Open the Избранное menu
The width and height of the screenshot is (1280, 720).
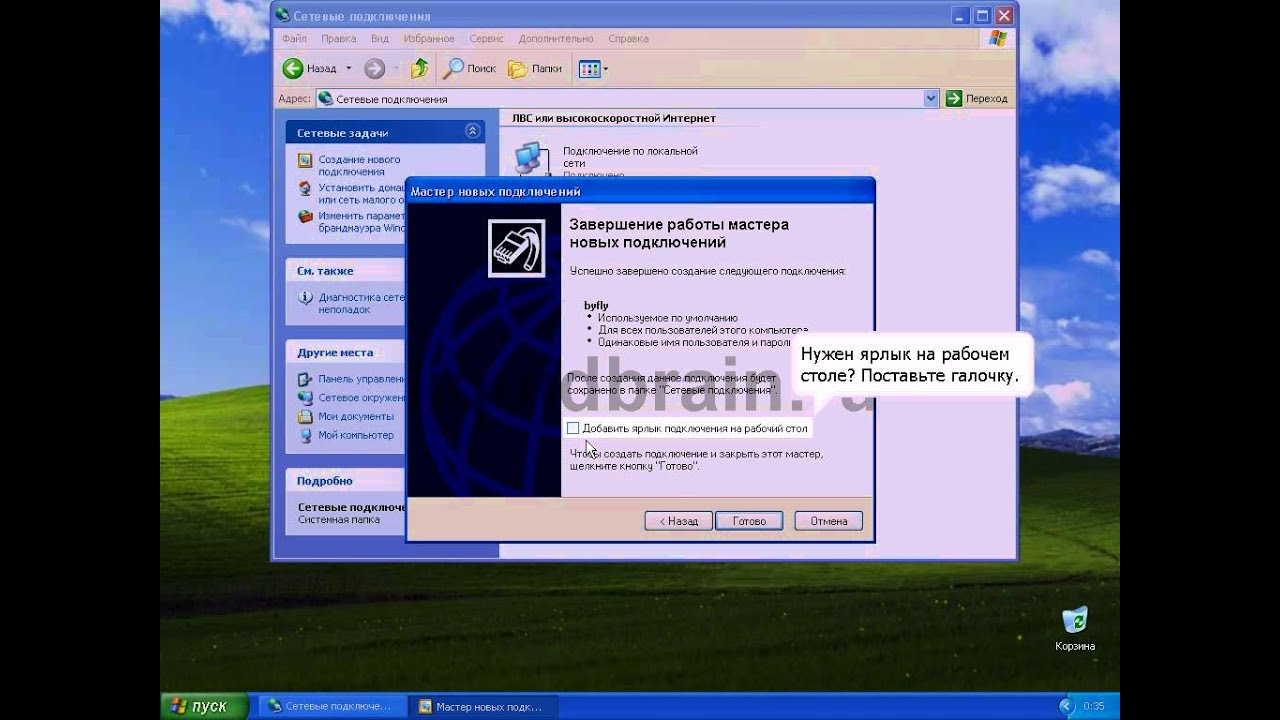point(429,38)
